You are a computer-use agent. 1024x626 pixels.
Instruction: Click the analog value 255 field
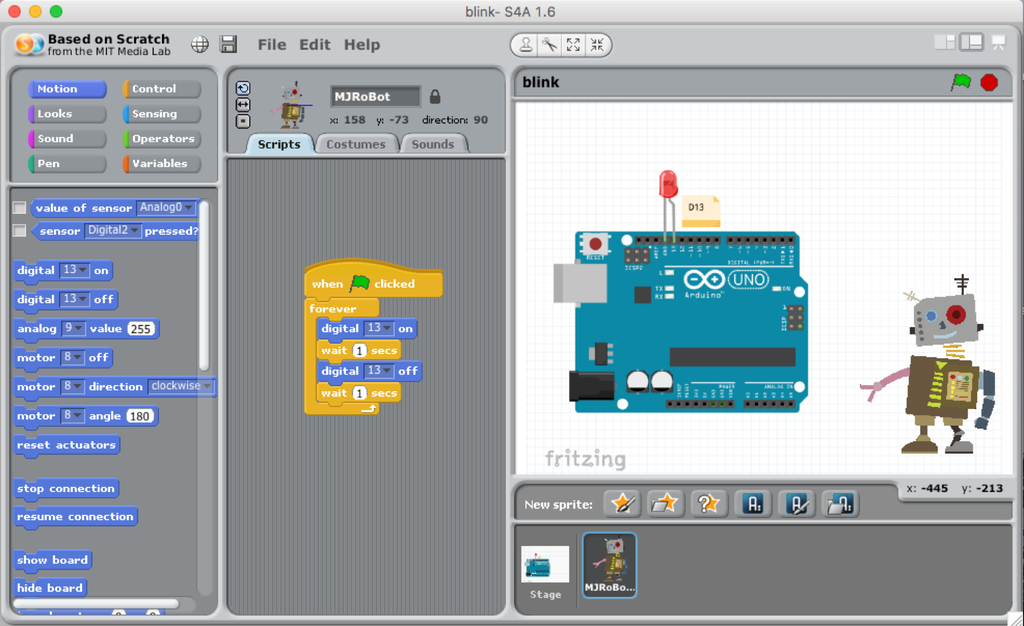point(141,328)
